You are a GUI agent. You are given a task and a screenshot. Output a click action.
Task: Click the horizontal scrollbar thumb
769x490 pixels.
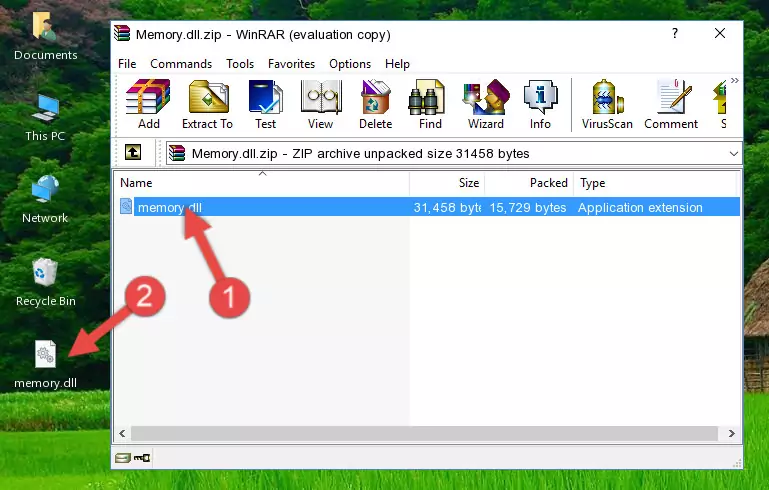point(424,433)
